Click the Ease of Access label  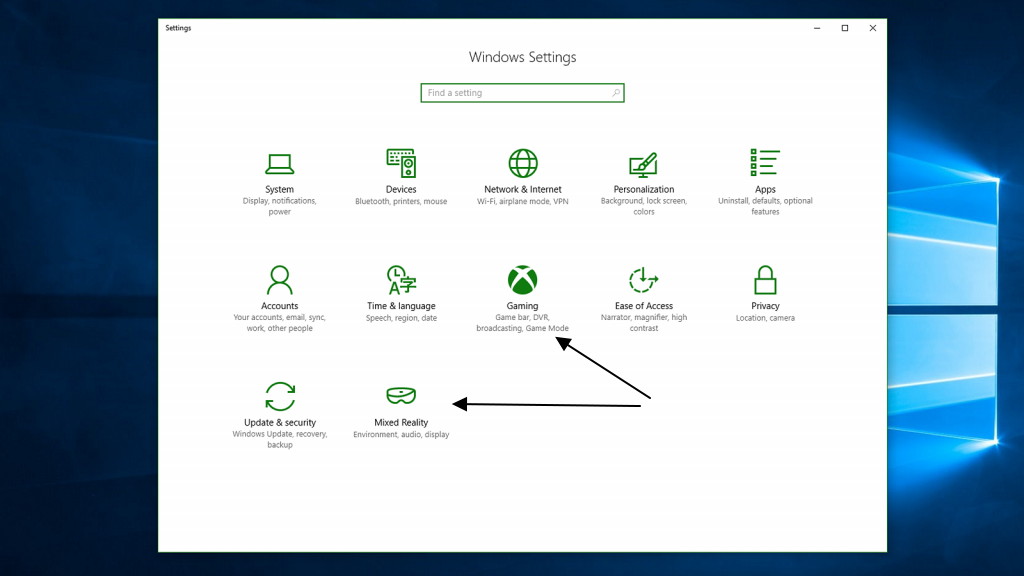(x=643, y=306)
